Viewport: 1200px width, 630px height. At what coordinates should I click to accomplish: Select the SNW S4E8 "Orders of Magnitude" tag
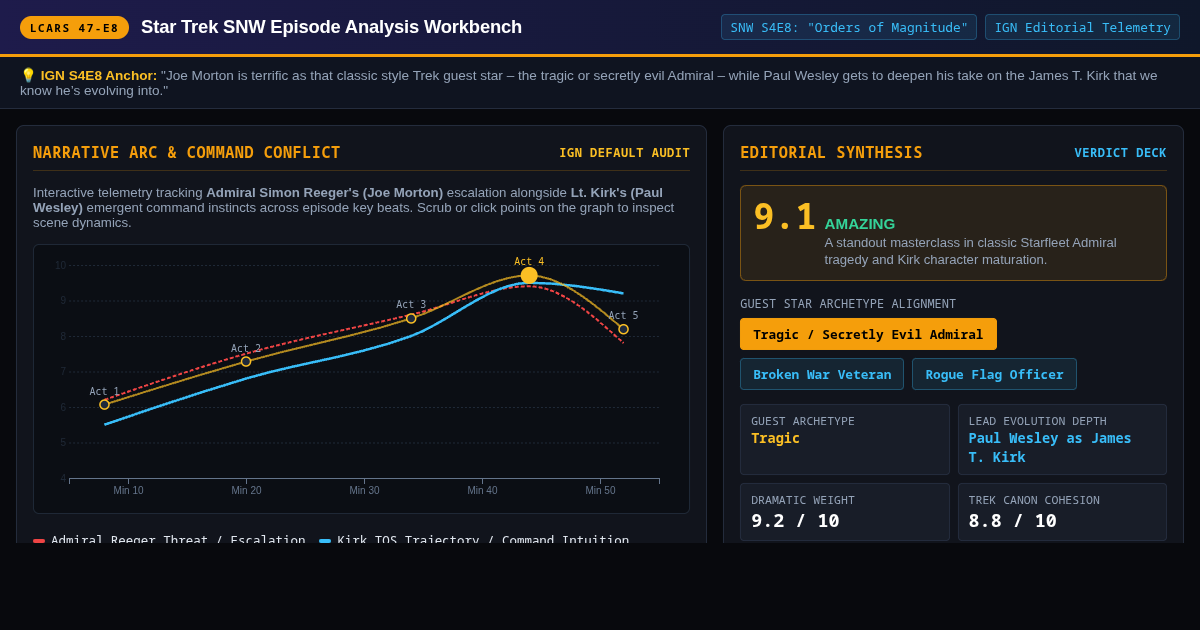coord(849,27)
